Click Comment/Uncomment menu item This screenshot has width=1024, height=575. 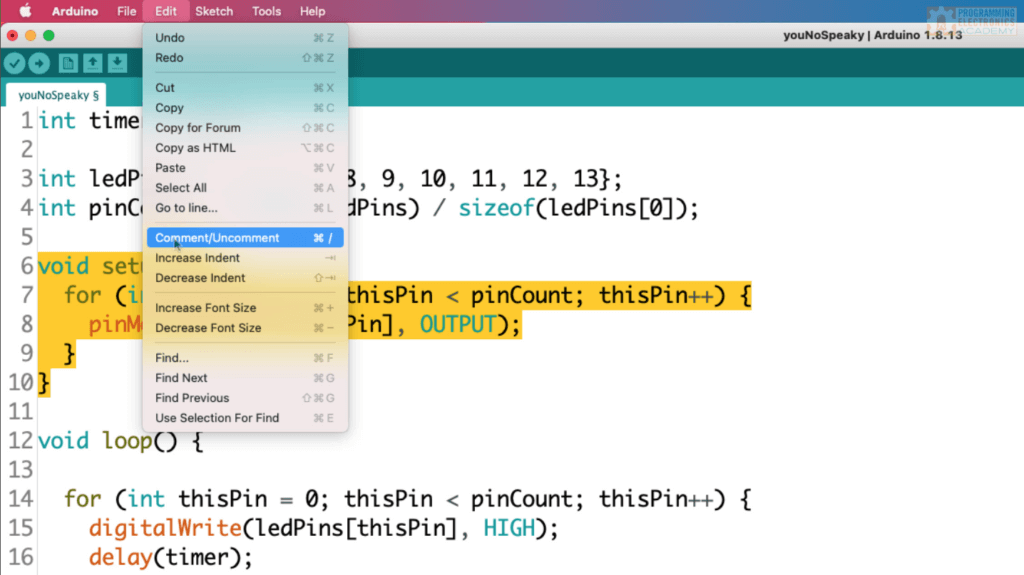pyautogui.click(x=245, y=238)
